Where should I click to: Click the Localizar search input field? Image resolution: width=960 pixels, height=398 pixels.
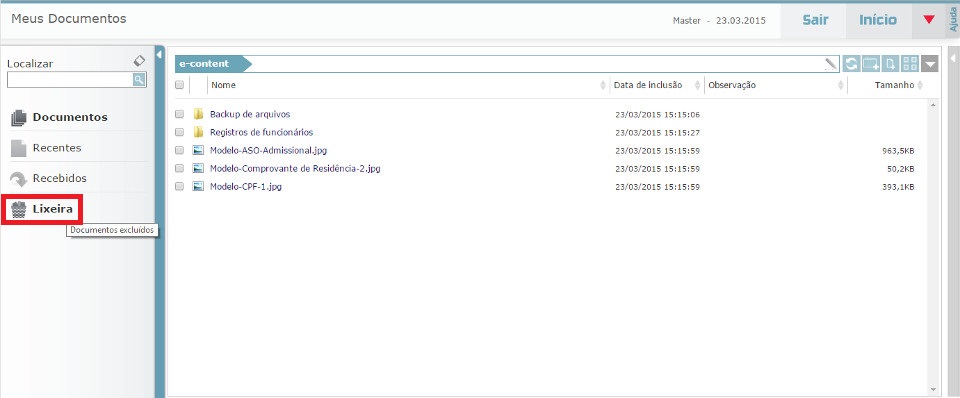pyautogui.click(x=70, y=80)
